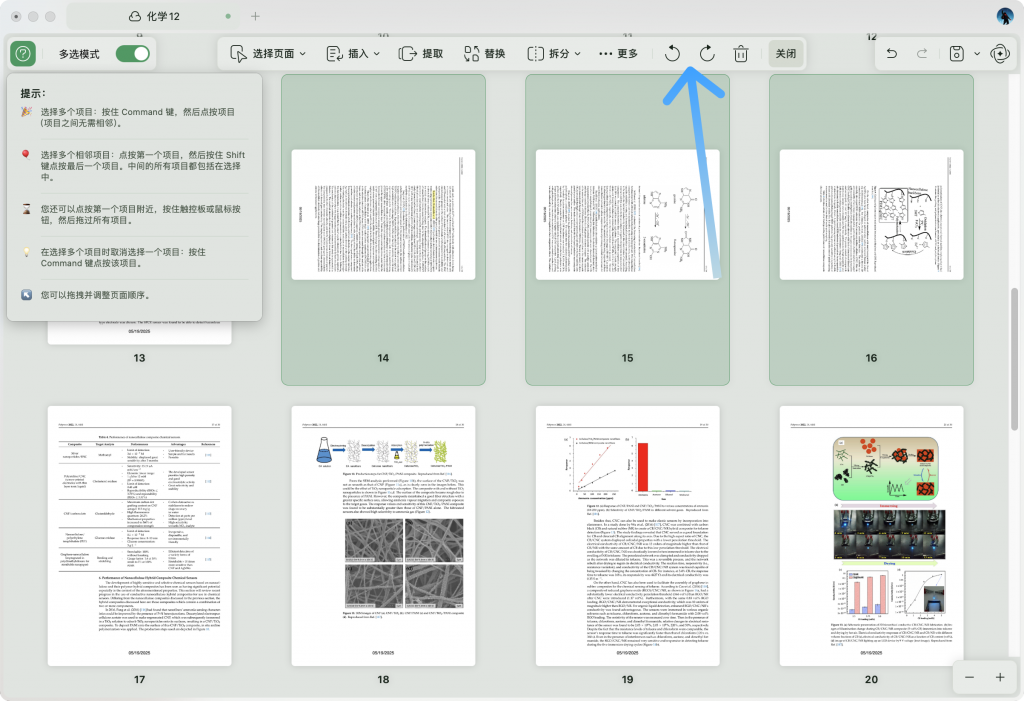The width and height of the screenshot is (1024, 701).
Task: Click the save document icon
Action: [x=957, y=54]
